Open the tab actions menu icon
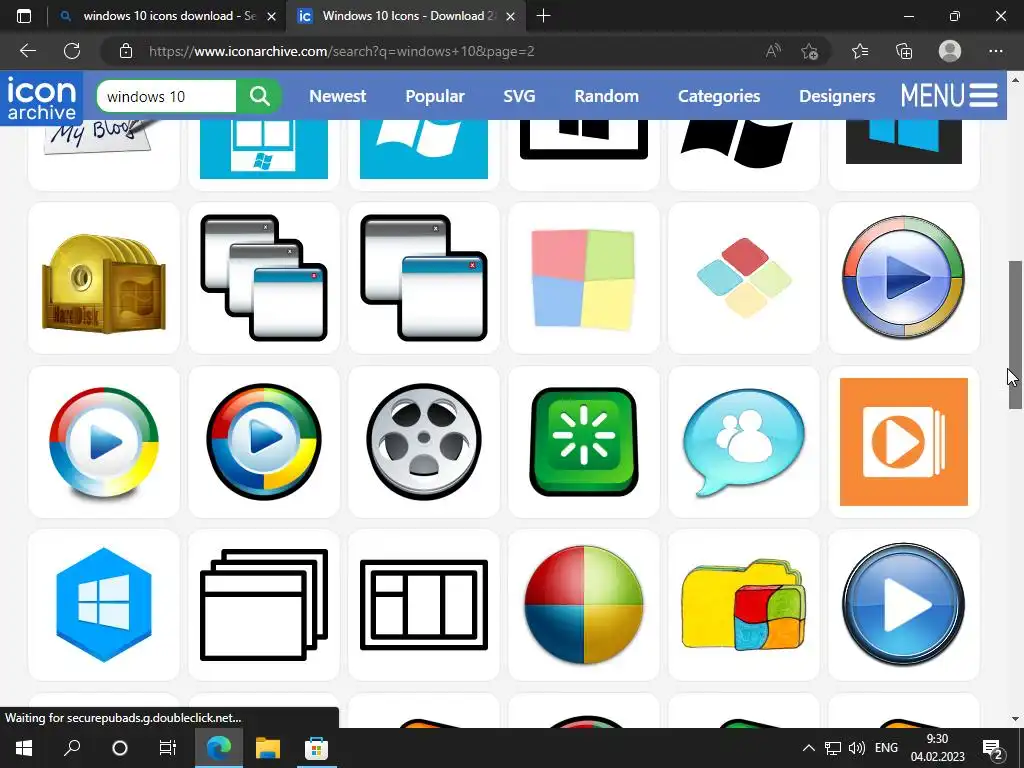The image size is (1024, 768). pos(24,16)
